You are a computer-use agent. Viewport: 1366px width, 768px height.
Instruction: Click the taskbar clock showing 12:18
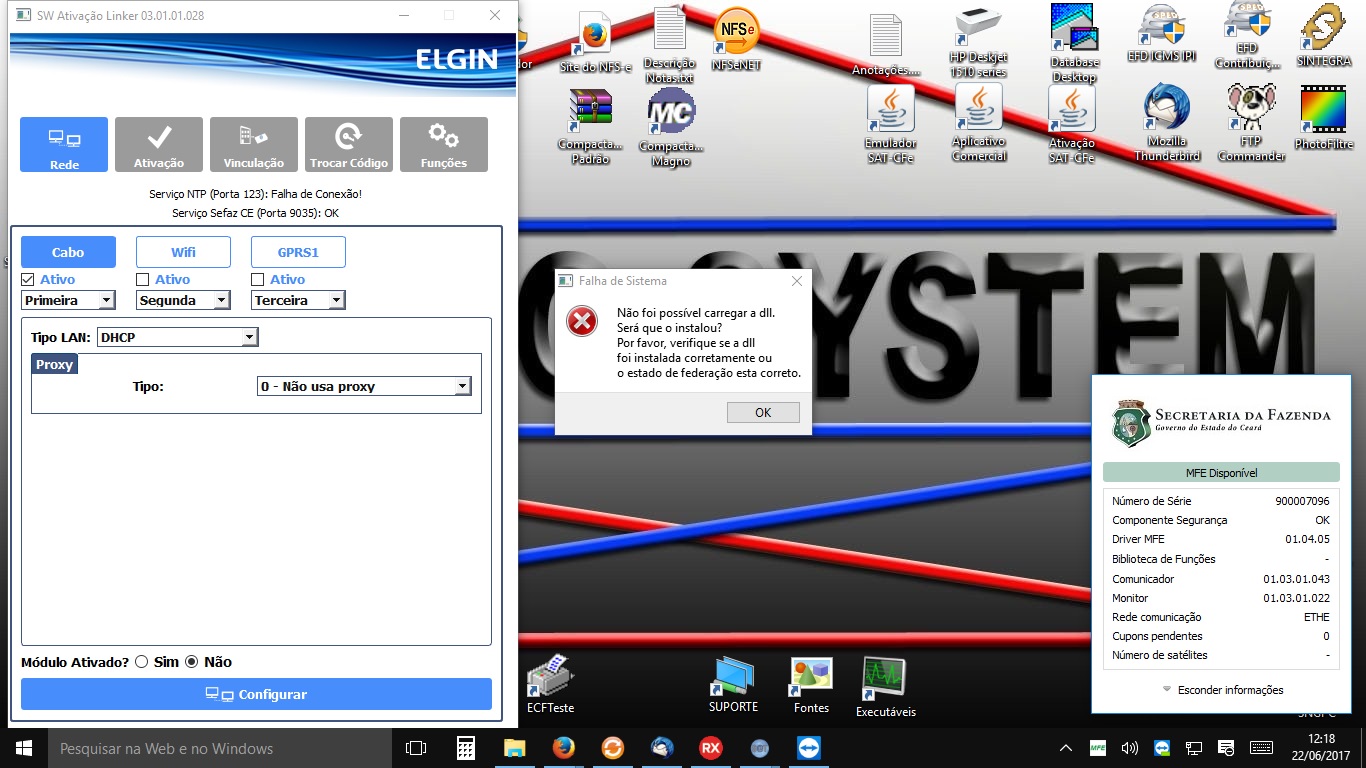[1319, 748]
